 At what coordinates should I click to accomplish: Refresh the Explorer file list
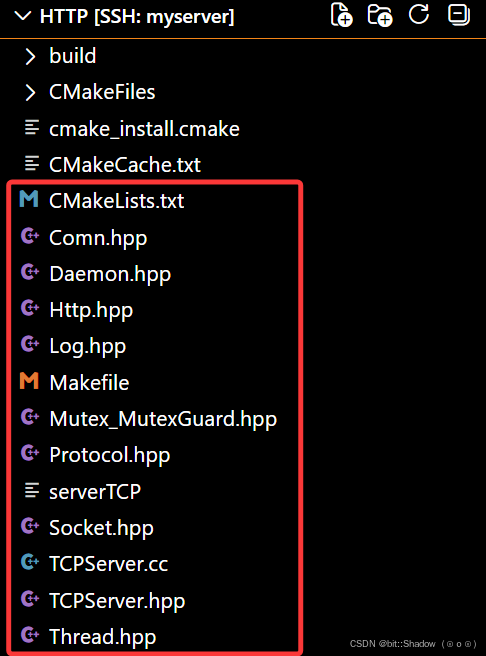419,14
